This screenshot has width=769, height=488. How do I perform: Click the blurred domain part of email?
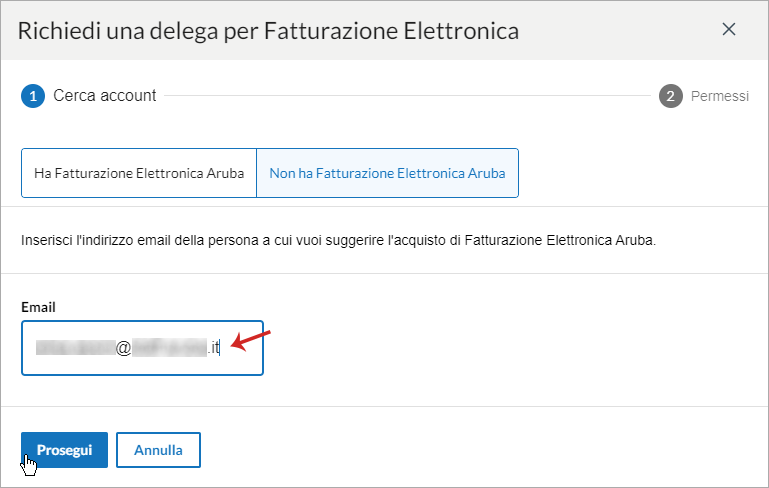(x=169, y=348)
